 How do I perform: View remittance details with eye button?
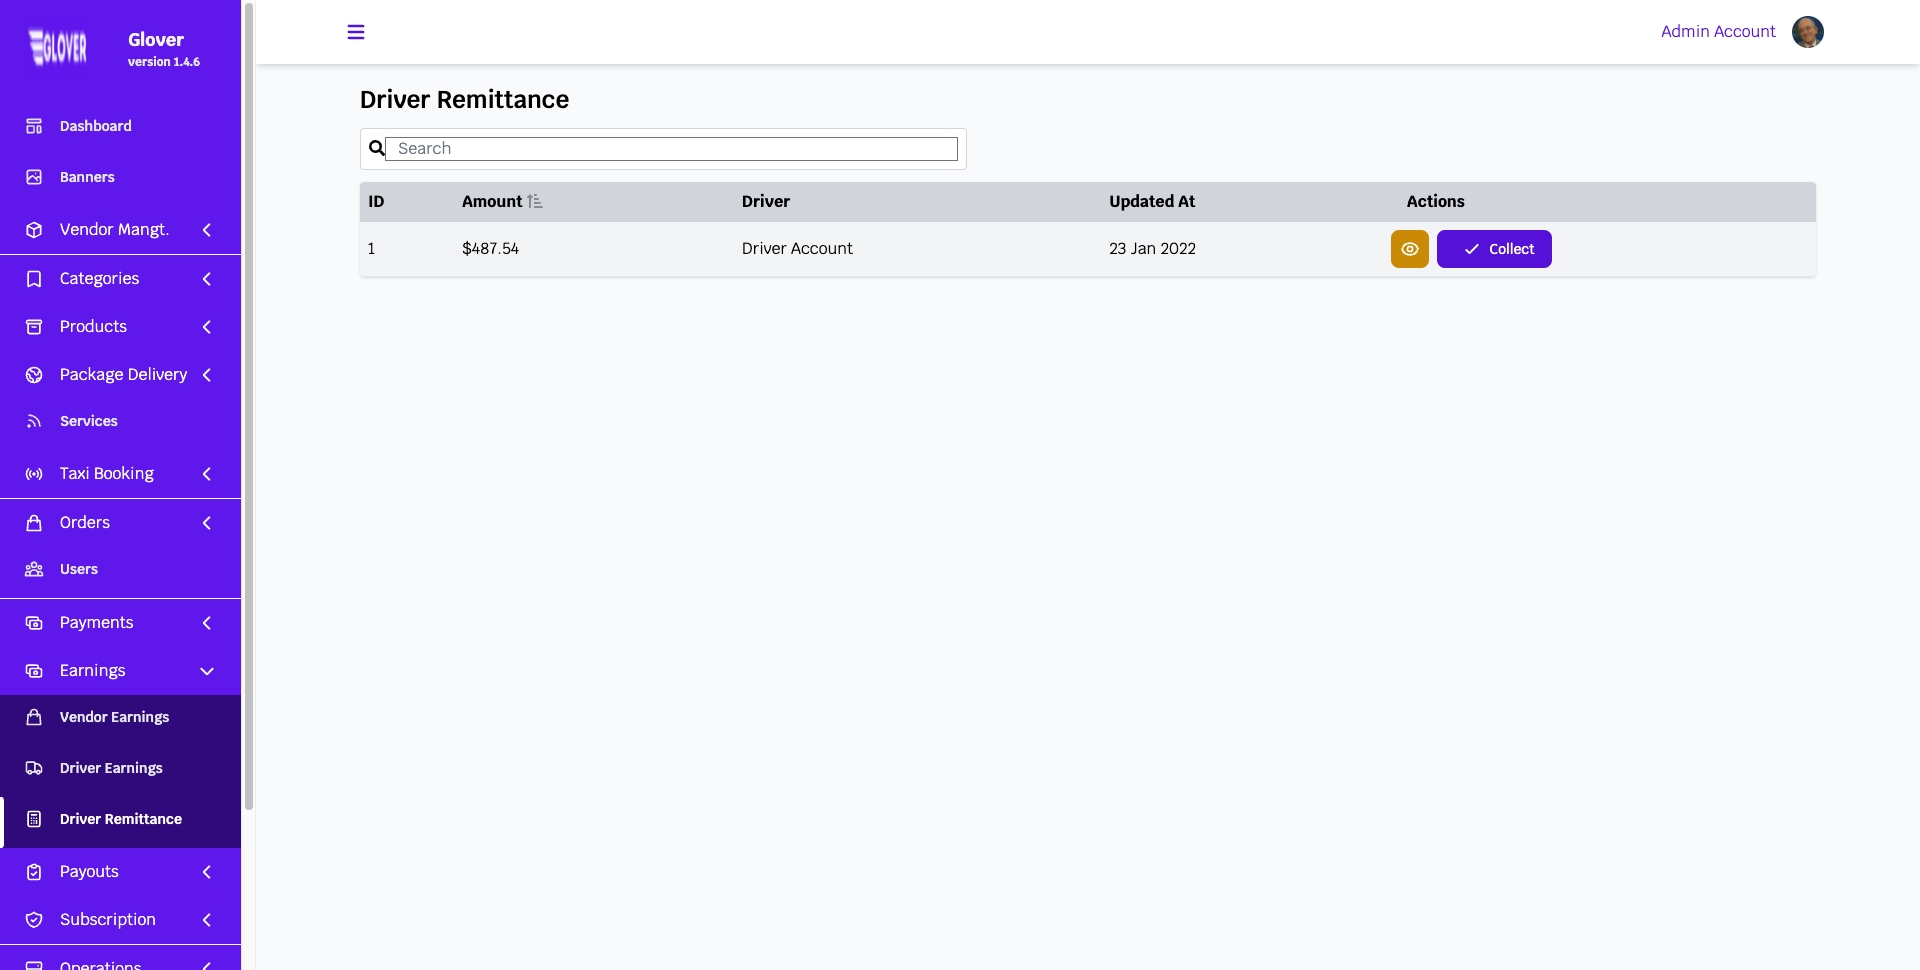point(1409,249)
